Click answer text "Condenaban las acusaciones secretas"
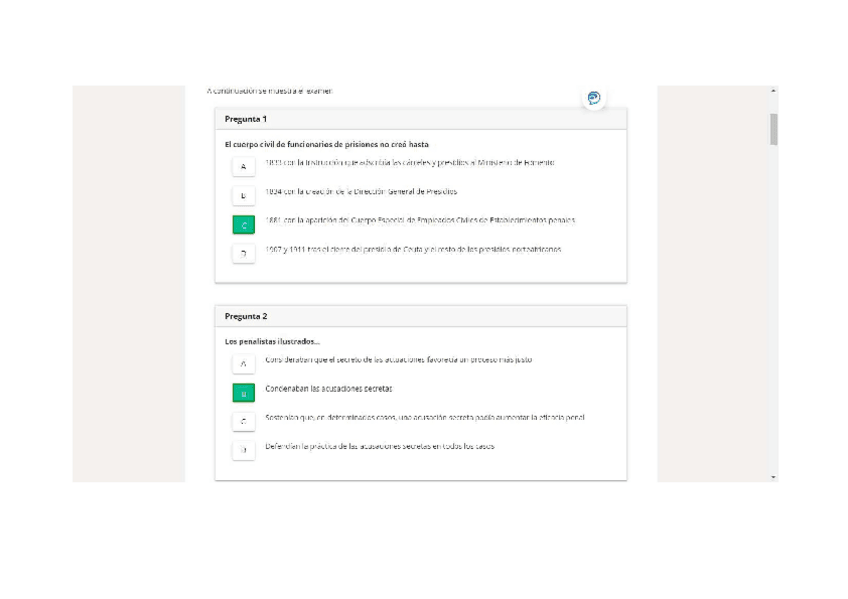848x599 pixels. 329,388
